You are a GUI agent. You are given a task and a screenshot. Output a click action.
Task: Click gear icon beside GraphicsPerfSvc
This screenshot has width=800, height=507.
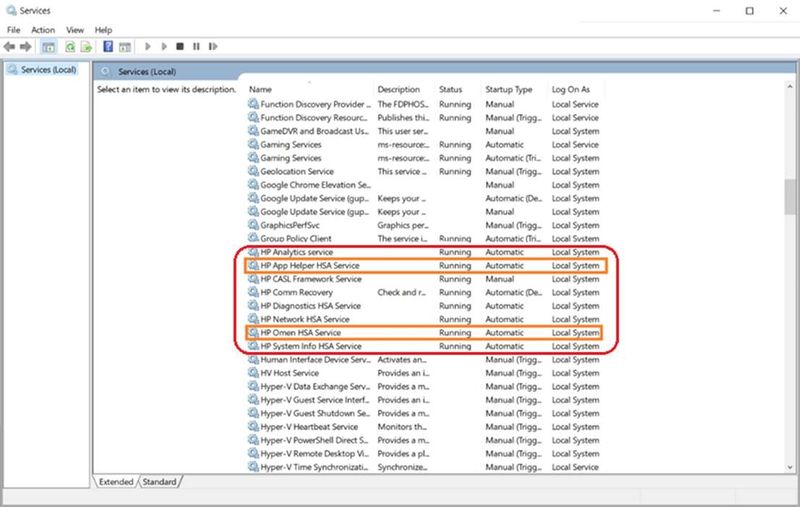click(253, 225)
